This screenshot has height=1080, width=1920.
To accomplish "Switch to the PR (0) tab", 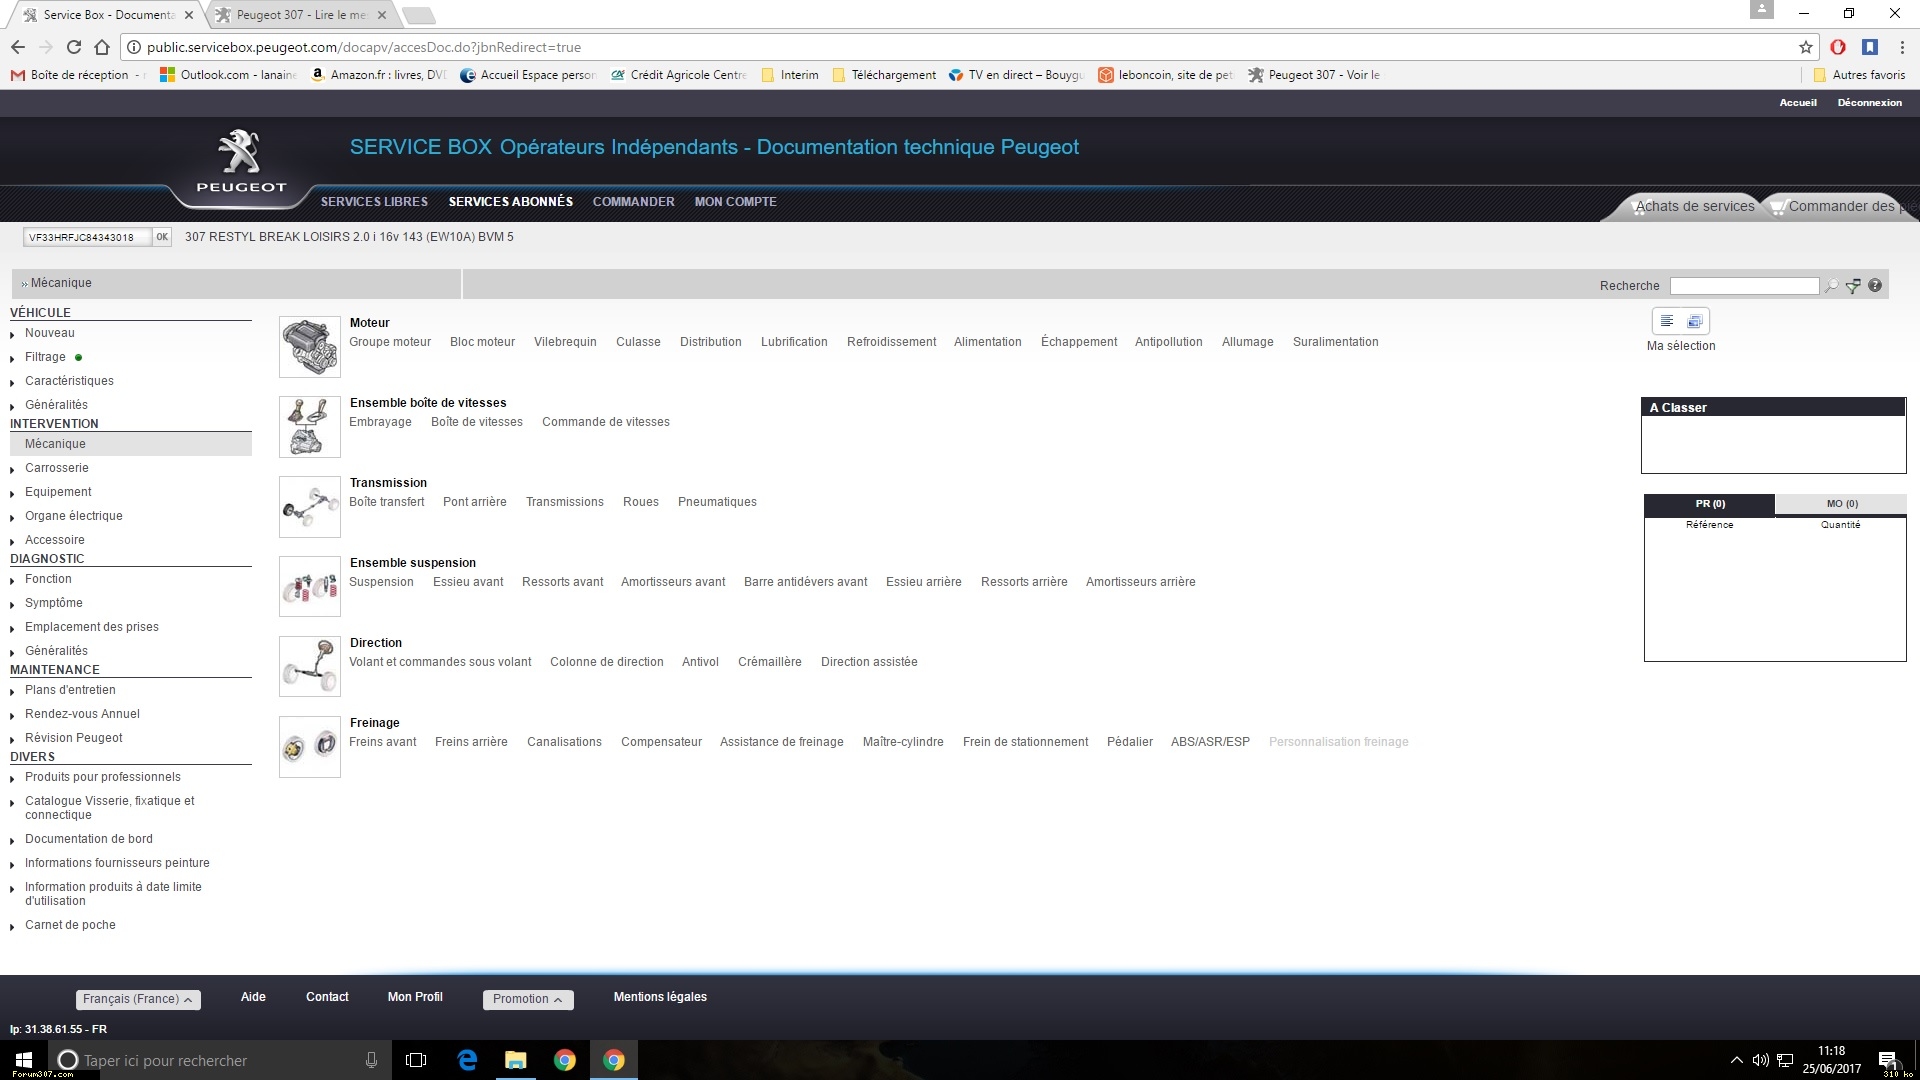I will (x=1710, y=504).
